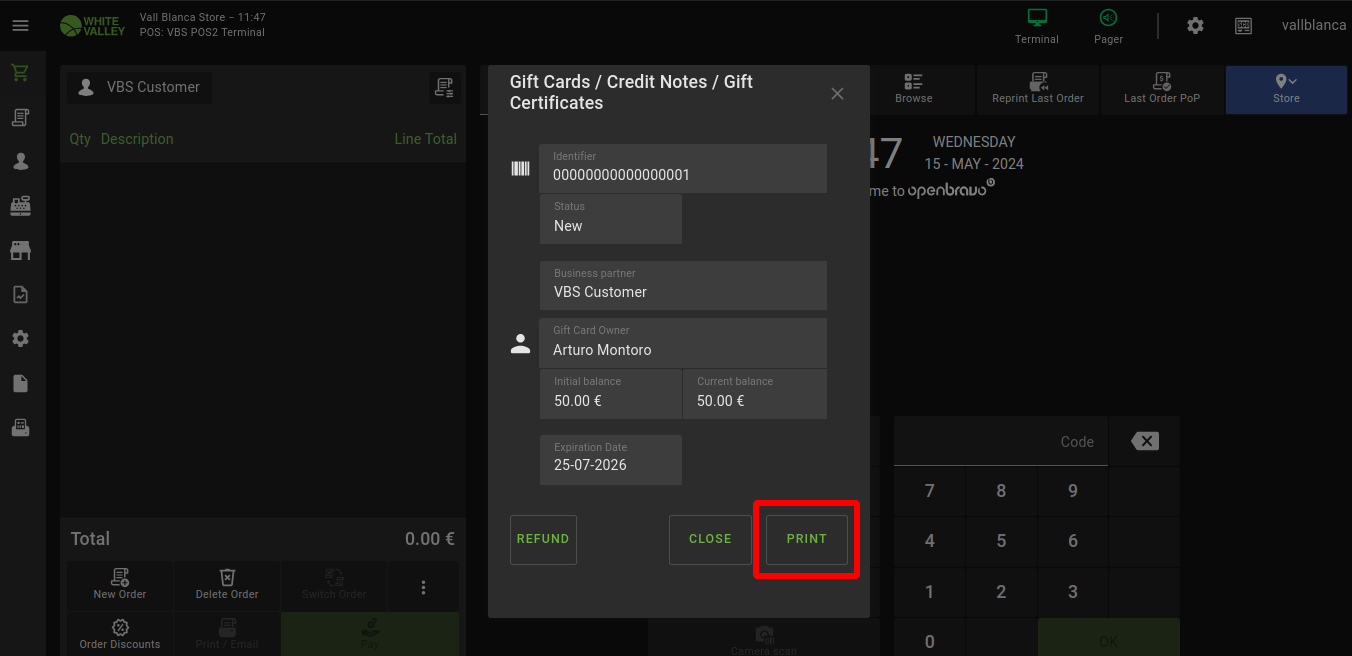Click the Code input field
Screen dimensions: 1352x656
pyautogui.click(x=1000, y=441)
